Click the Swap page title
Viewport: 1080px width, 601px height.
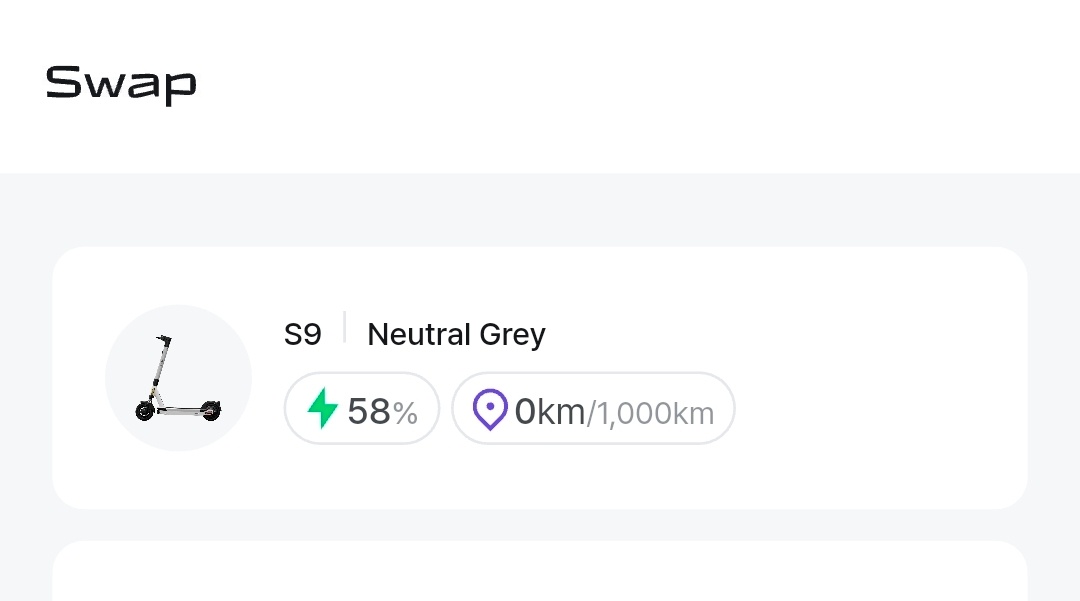[121, 83]
